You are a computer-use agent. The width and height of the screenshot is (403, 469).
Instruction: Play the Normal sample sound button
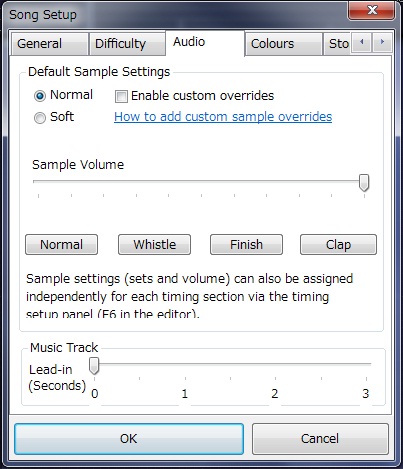[x=61, y=244]
